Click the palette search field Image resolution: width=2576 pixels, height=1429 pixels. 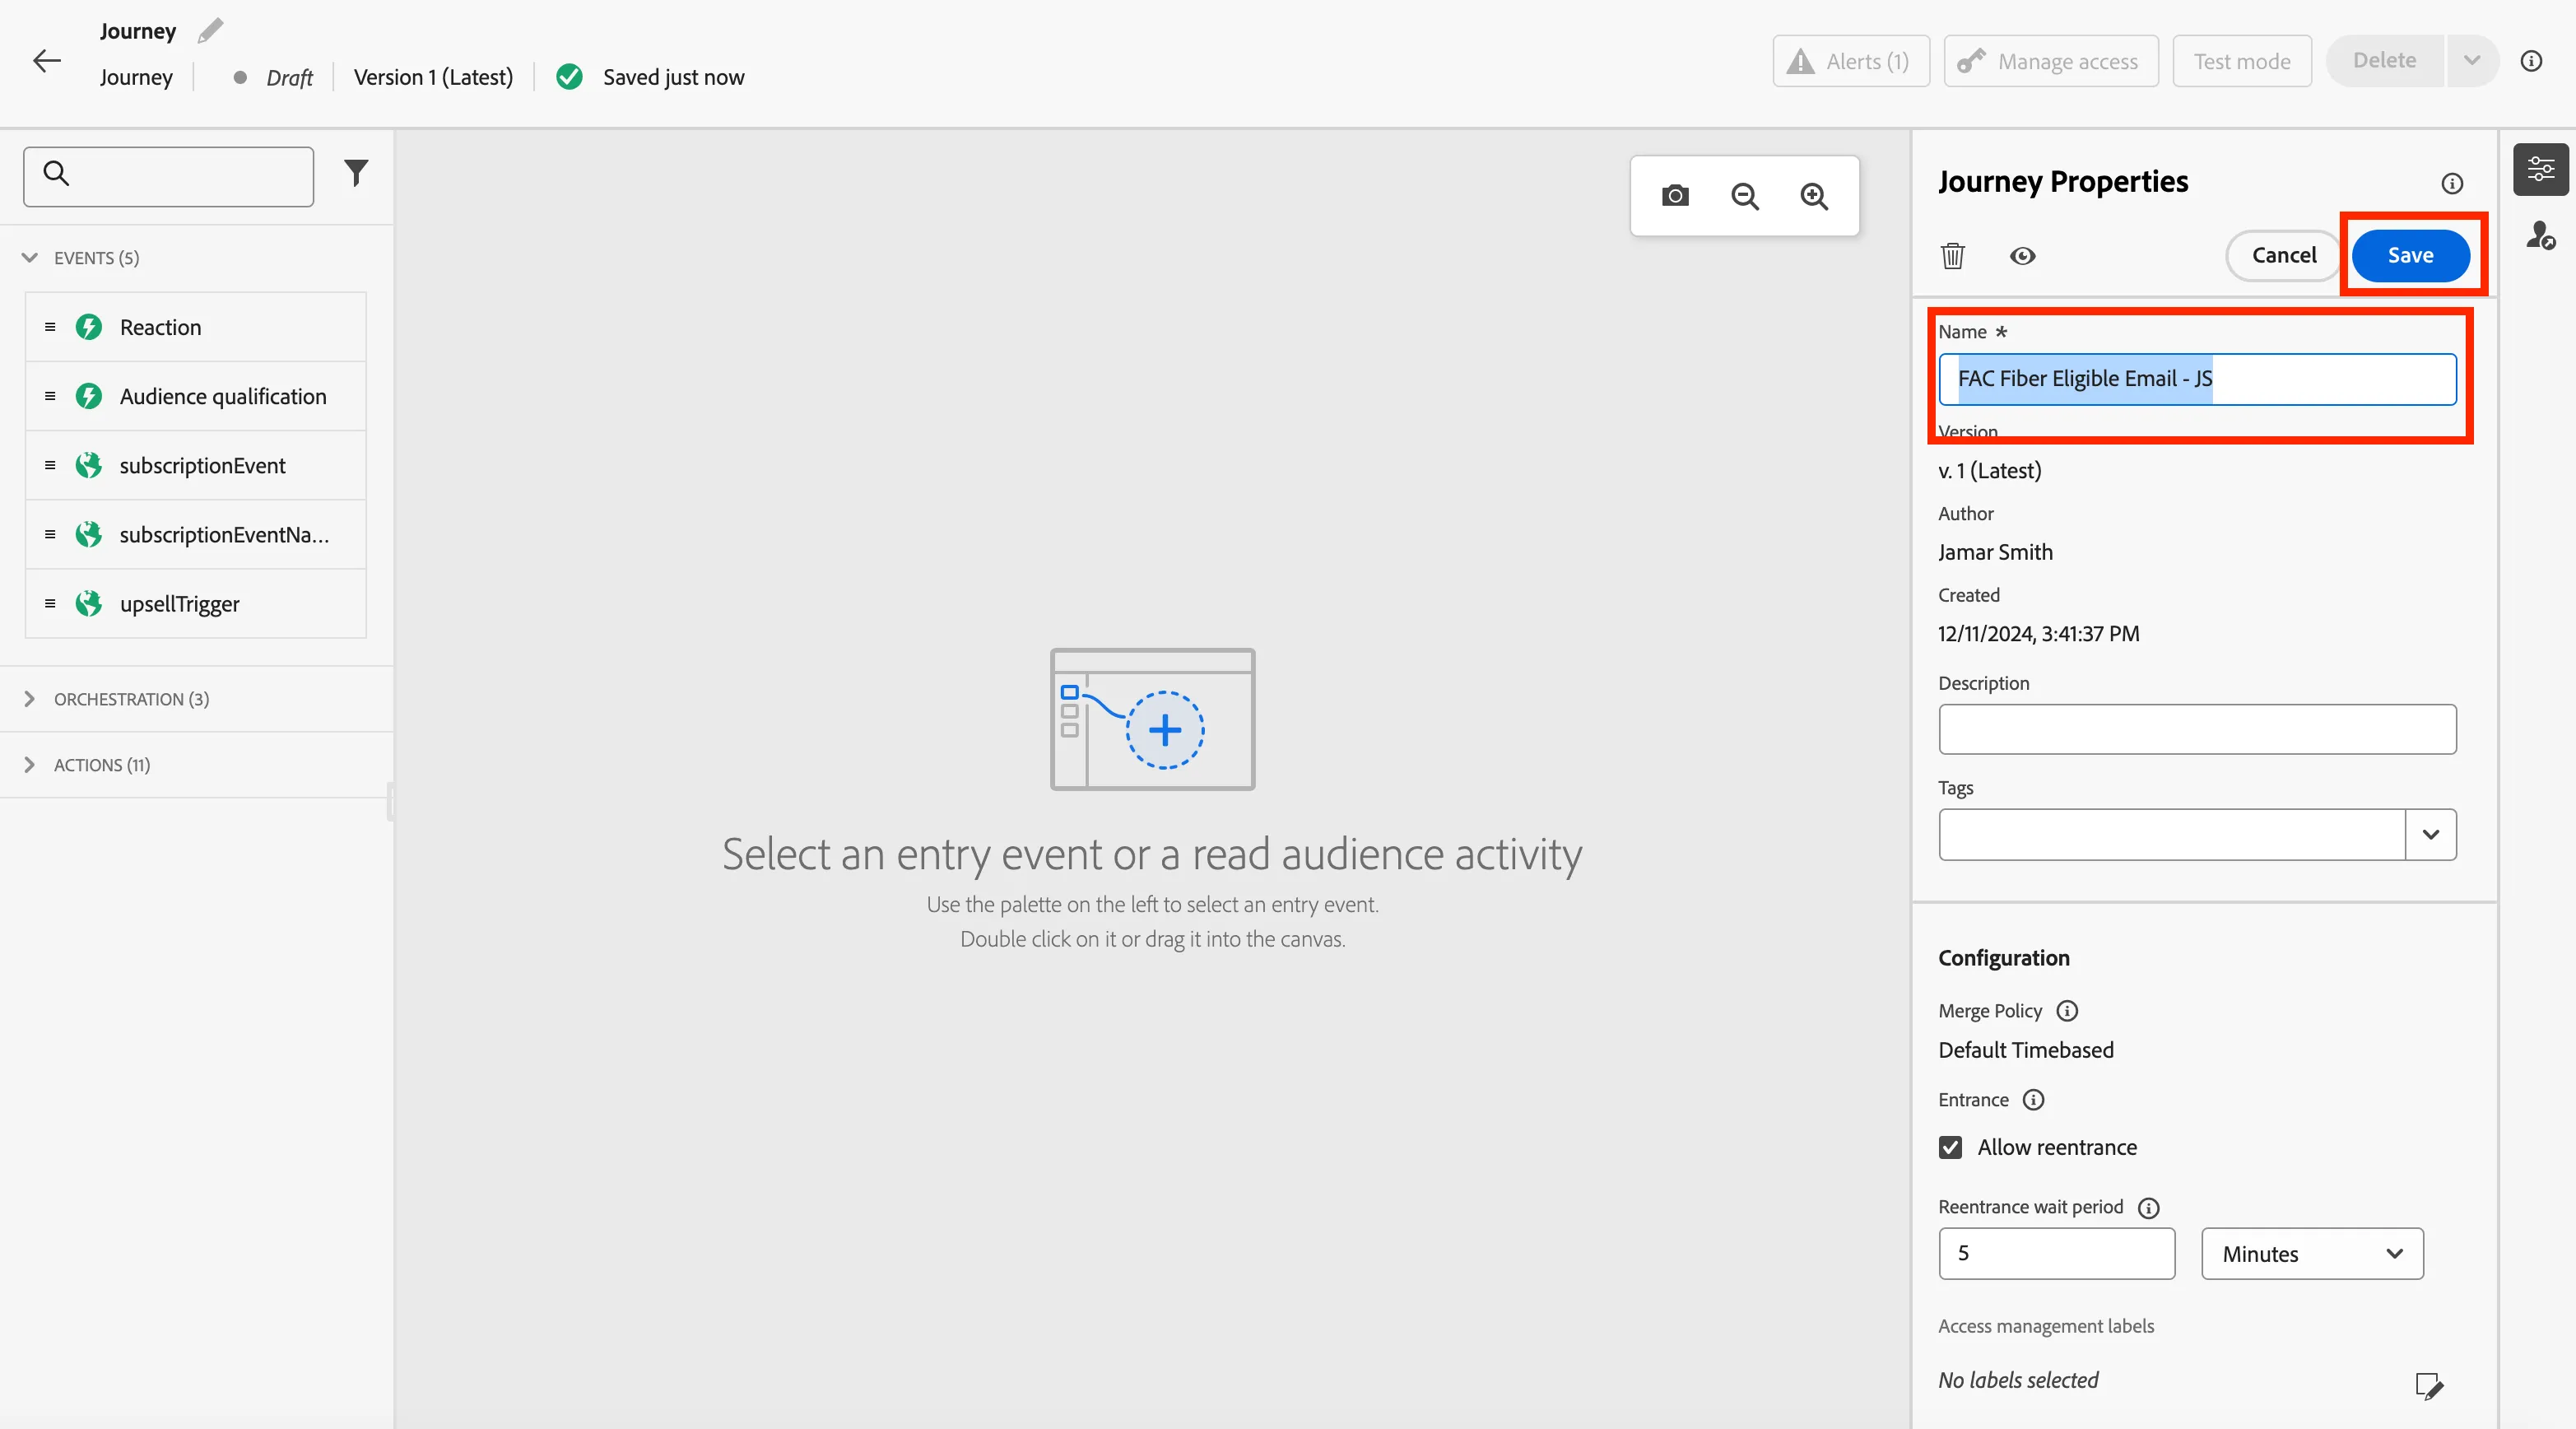(x=169, y=176)
